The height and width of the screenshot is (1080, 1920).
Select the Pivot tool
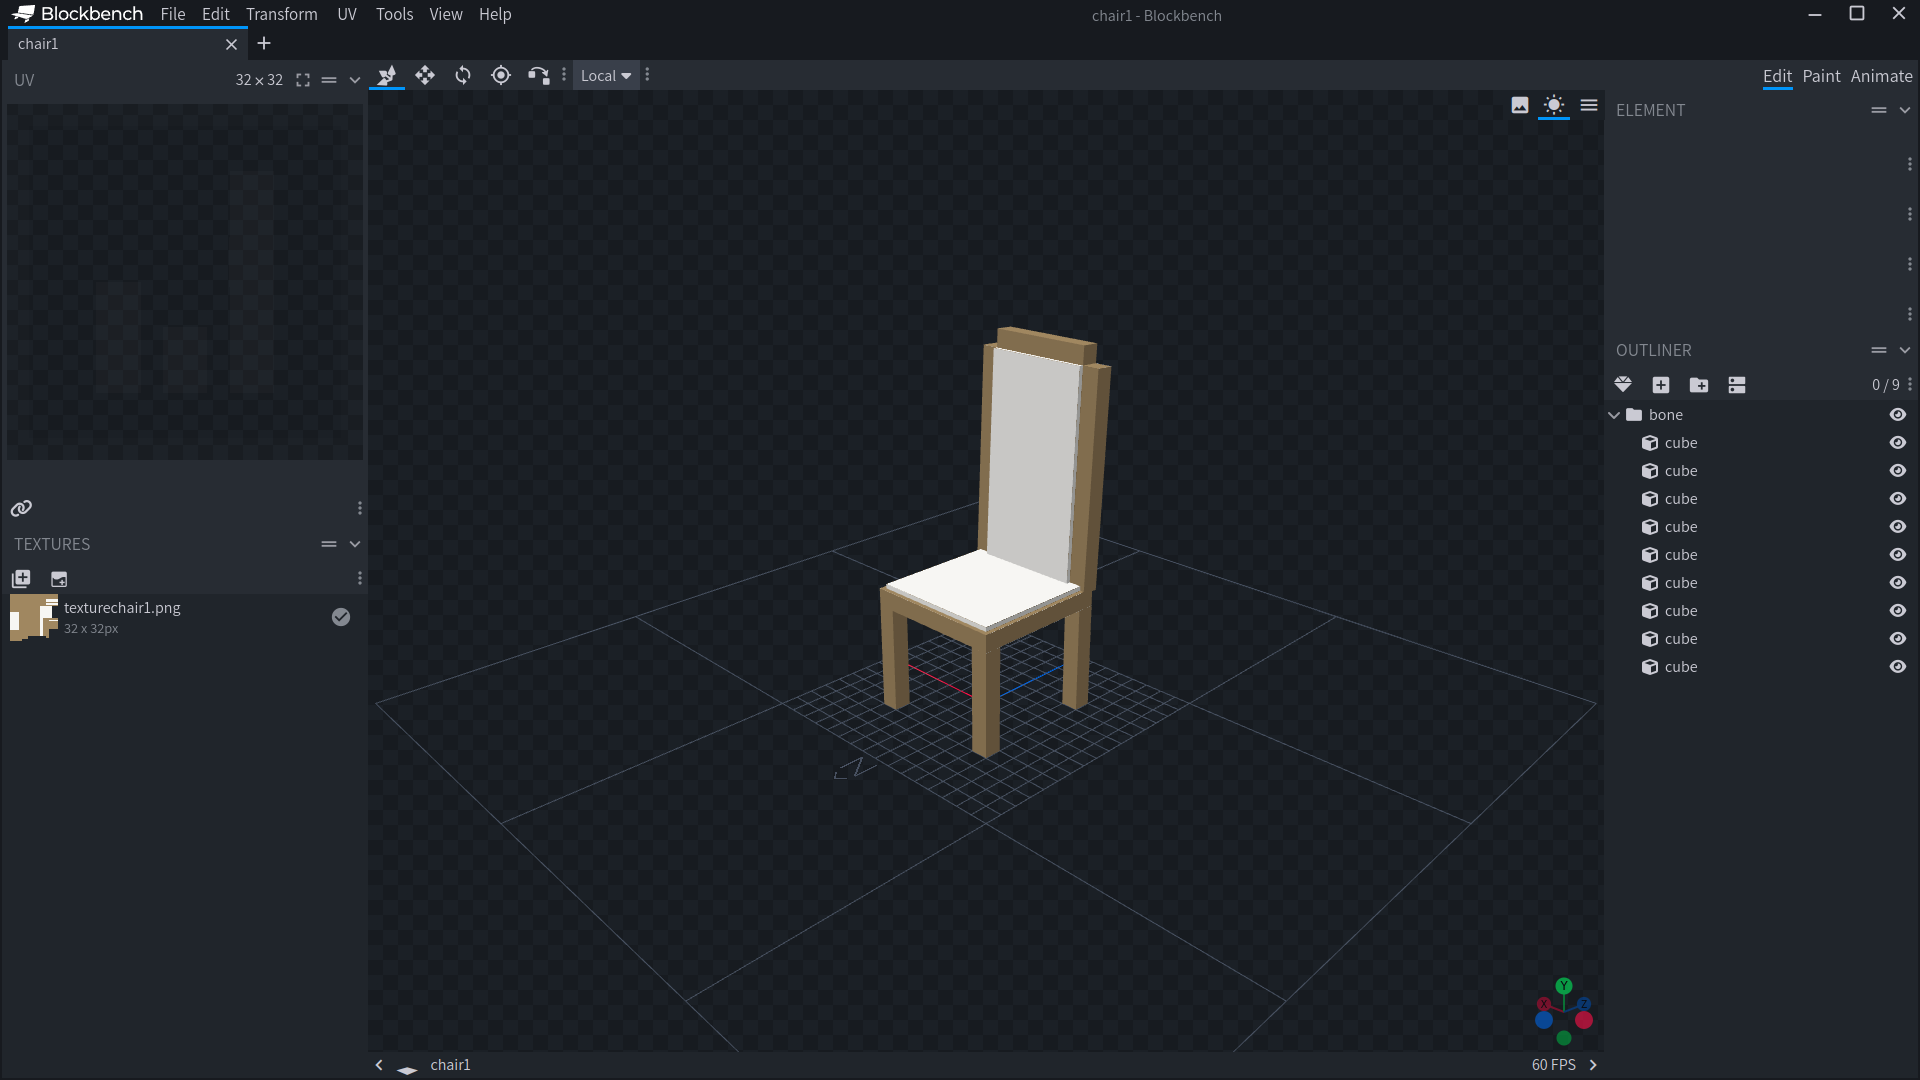(501, 76)
